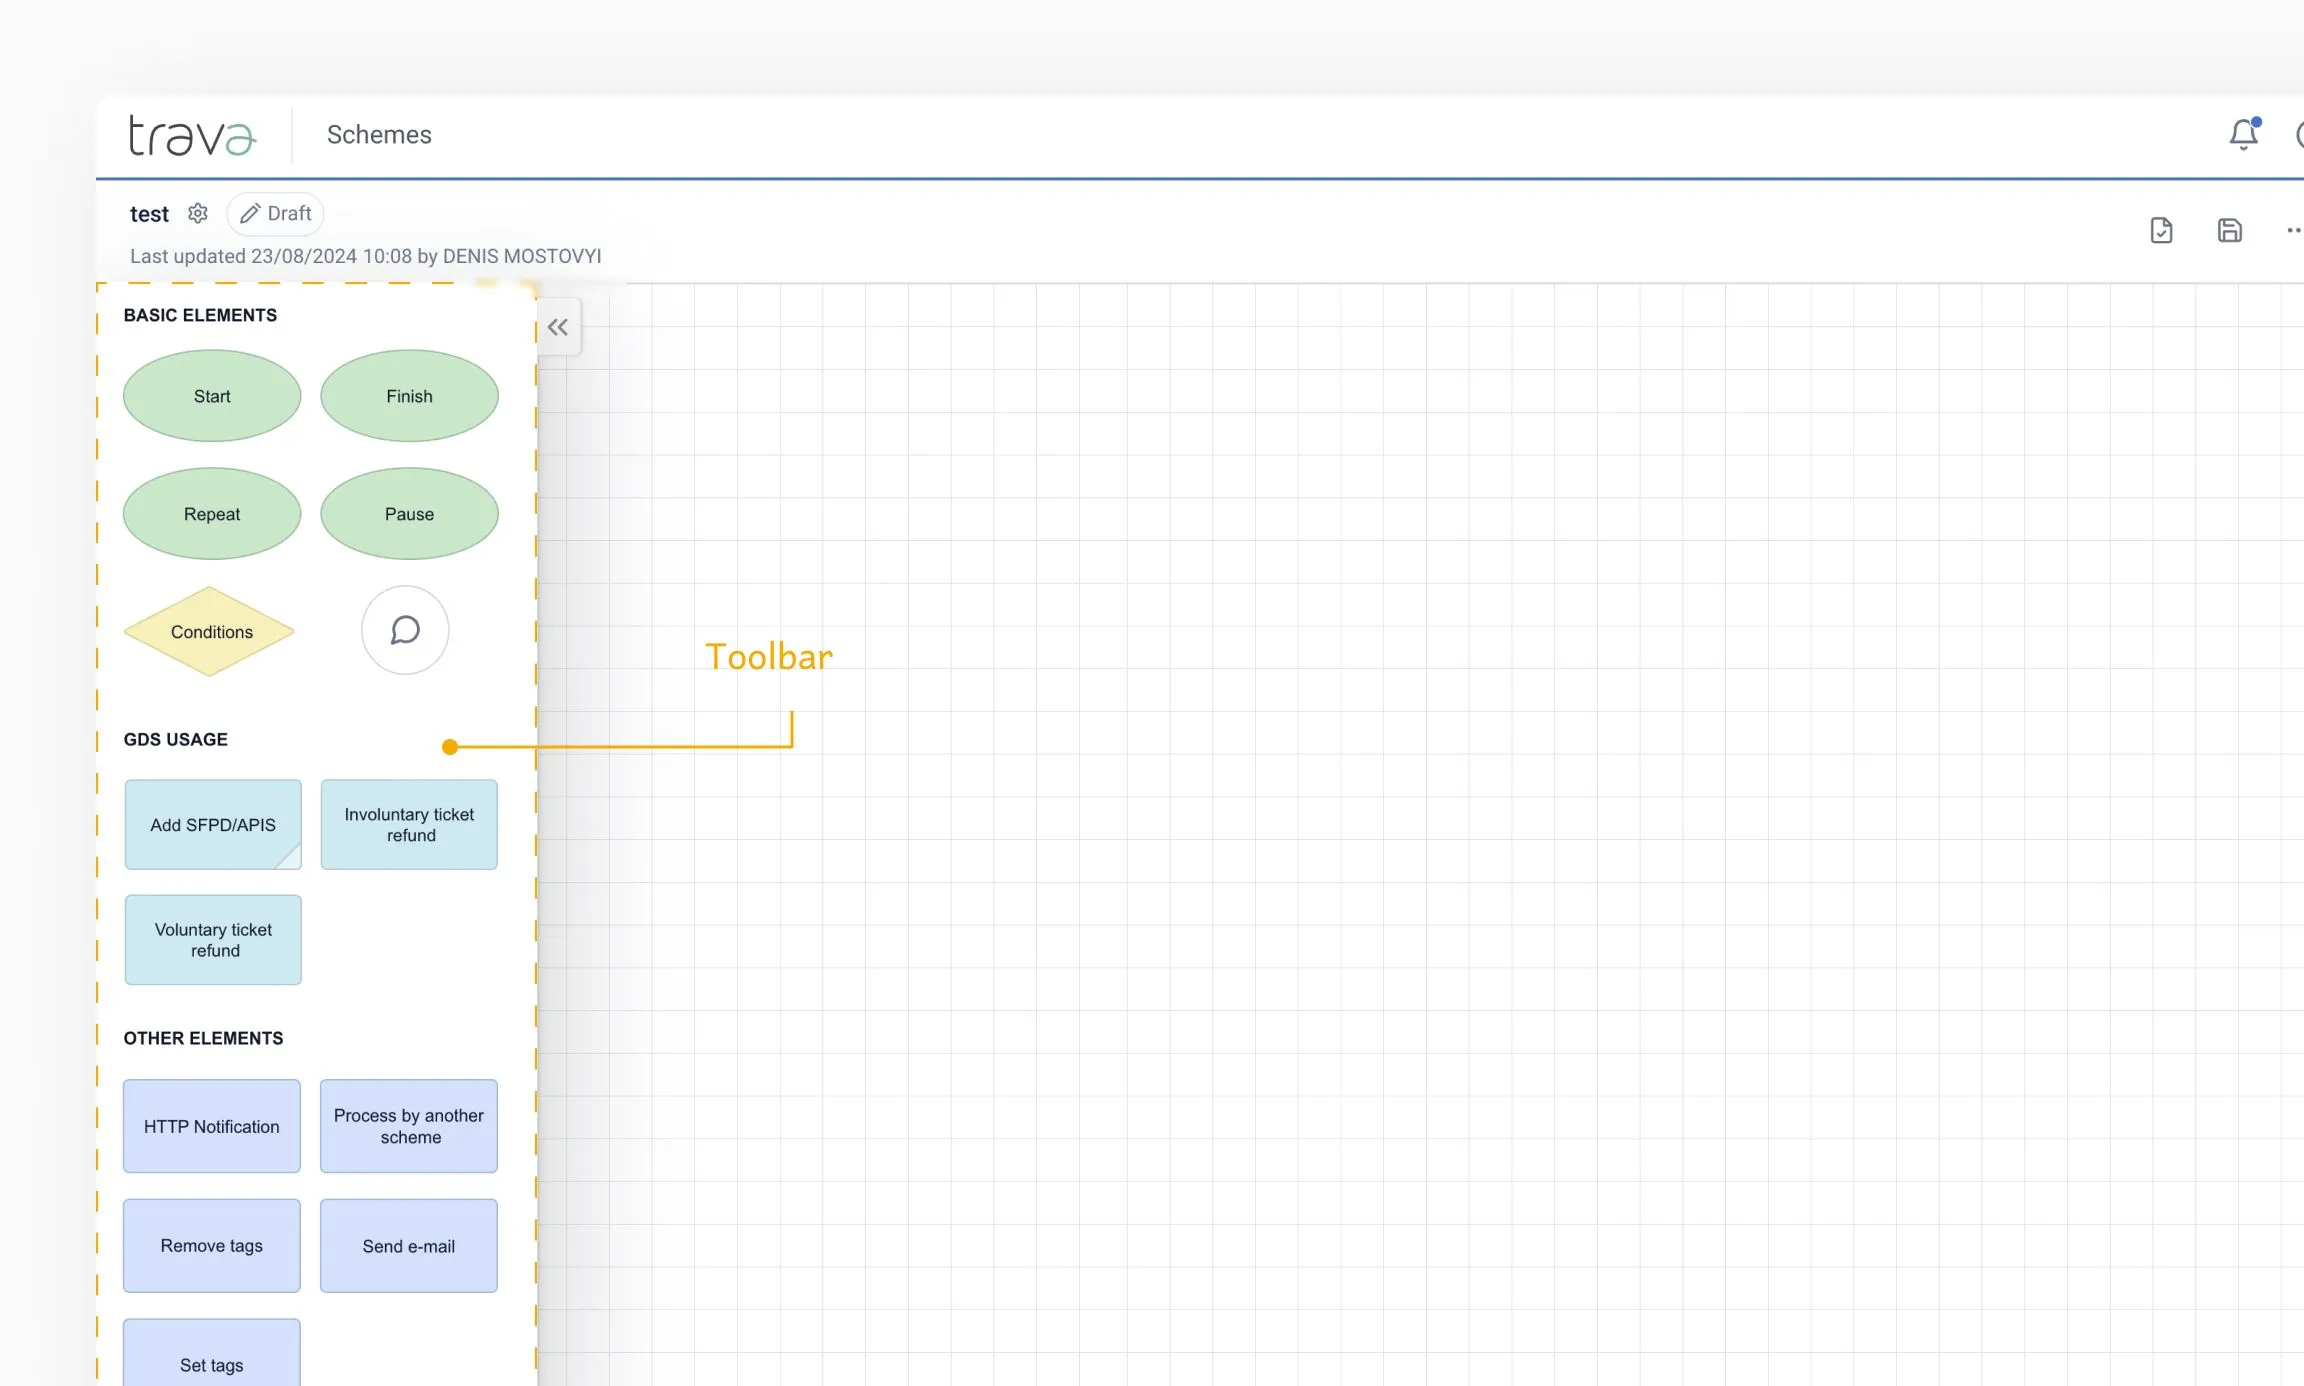Click the notification bell icon

pyautogui.click(x=2243, y=134)
